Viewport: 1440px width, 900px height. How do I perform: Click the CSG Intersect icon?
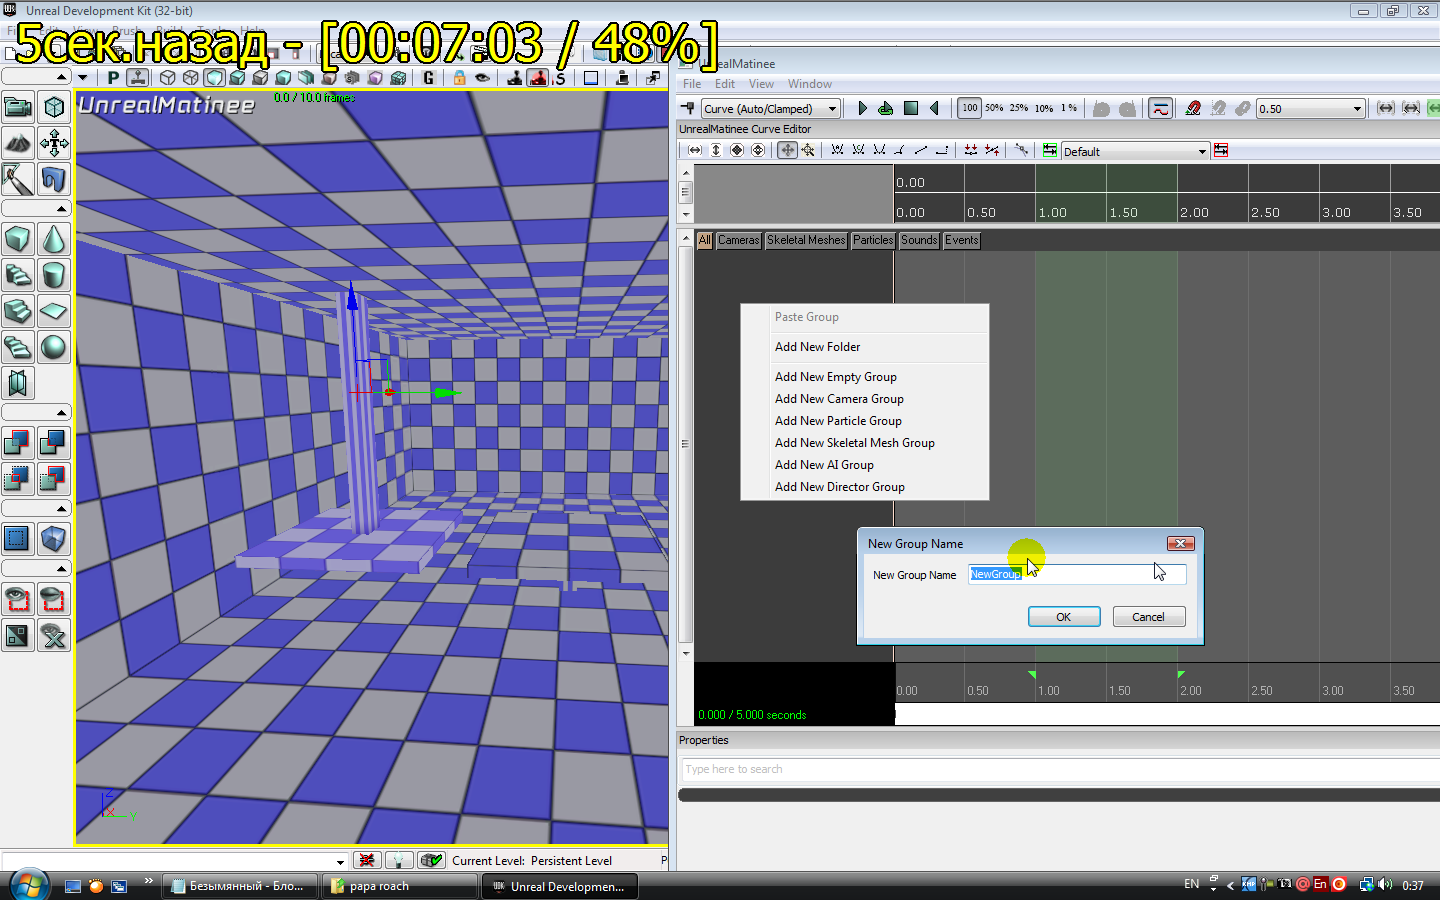18,479
